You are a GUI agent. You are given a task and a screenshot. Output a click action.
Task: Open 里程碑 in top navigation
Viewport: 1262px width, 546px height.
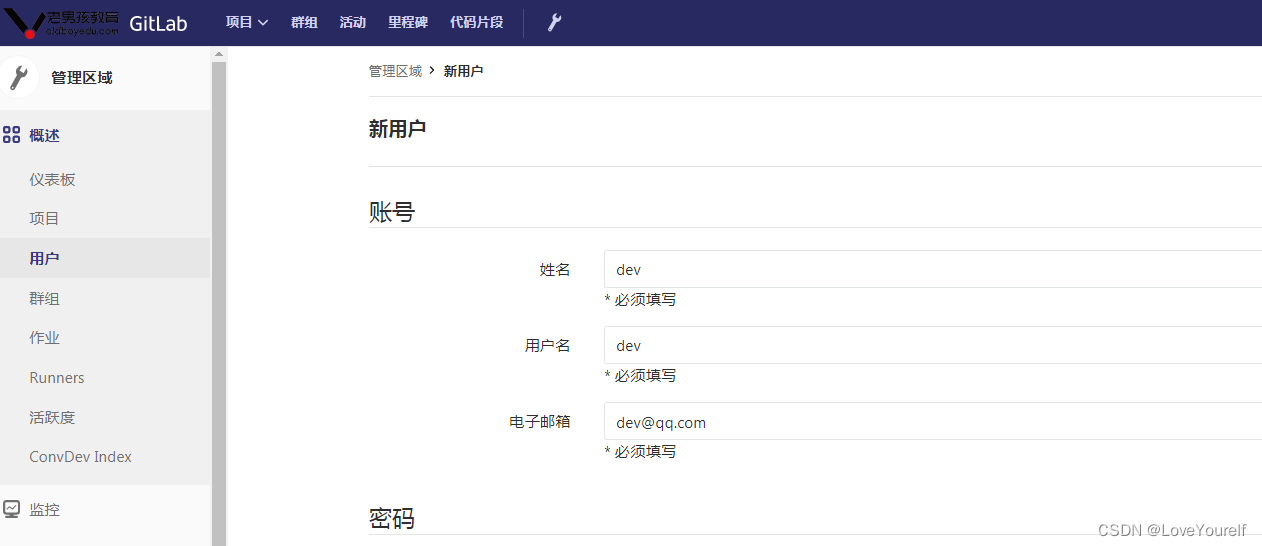(408, 22)
